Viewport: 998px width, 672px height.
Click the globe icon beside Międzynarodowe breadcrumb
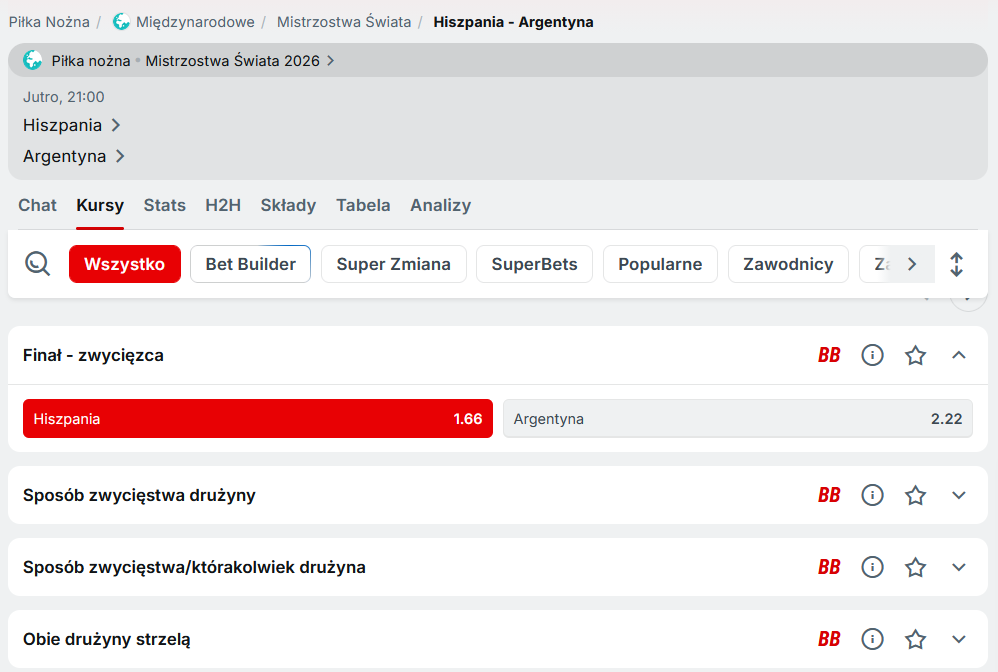click(x=121, y=22)
